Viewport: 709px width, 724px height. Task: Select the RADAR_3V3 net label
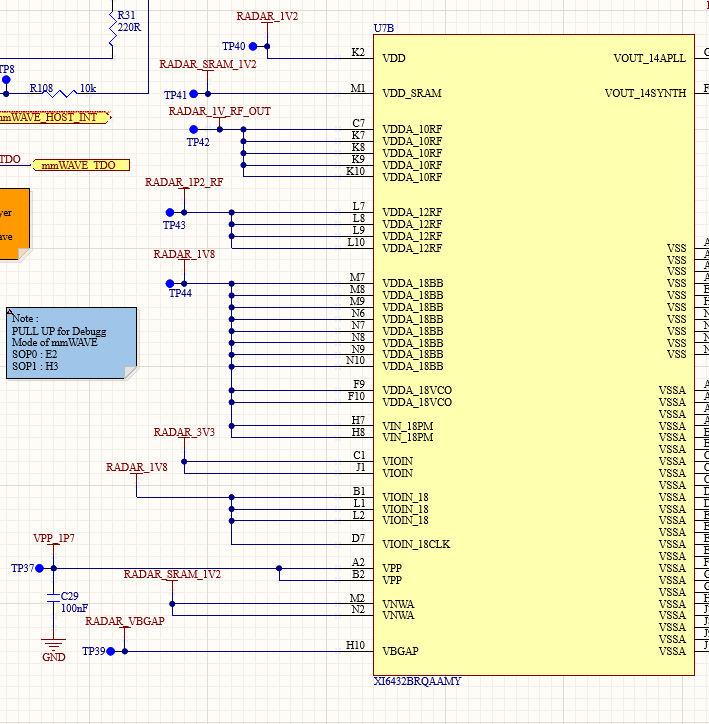tap(184, 432)
